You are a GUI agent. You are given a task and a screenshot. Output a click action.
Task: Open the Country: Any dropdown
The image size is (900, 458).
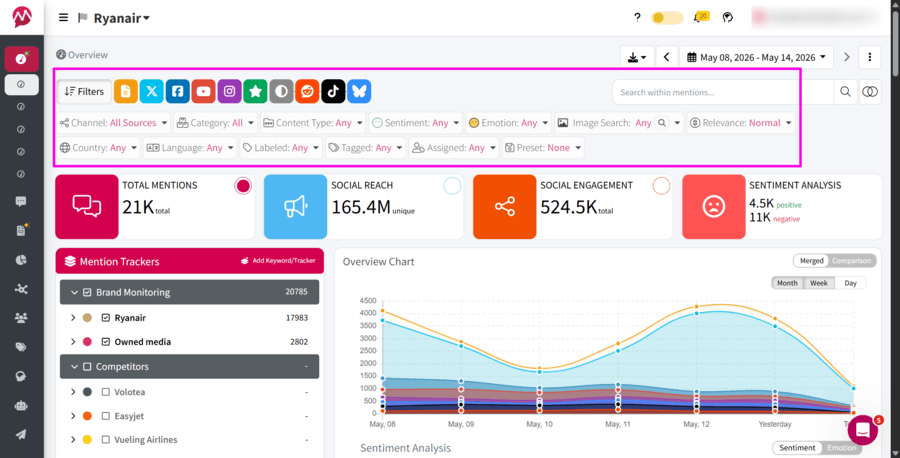pos(99,148)
